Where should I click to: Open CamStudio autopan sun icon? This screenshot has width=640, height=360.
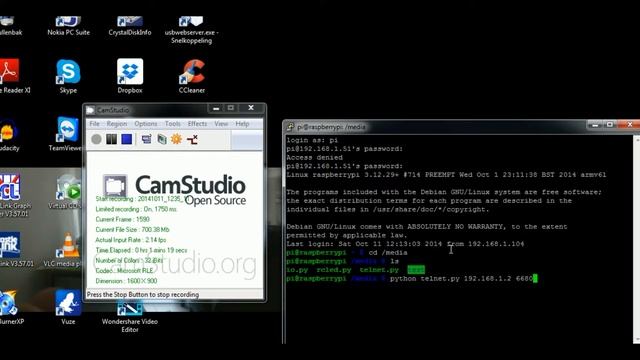(176, 139)
